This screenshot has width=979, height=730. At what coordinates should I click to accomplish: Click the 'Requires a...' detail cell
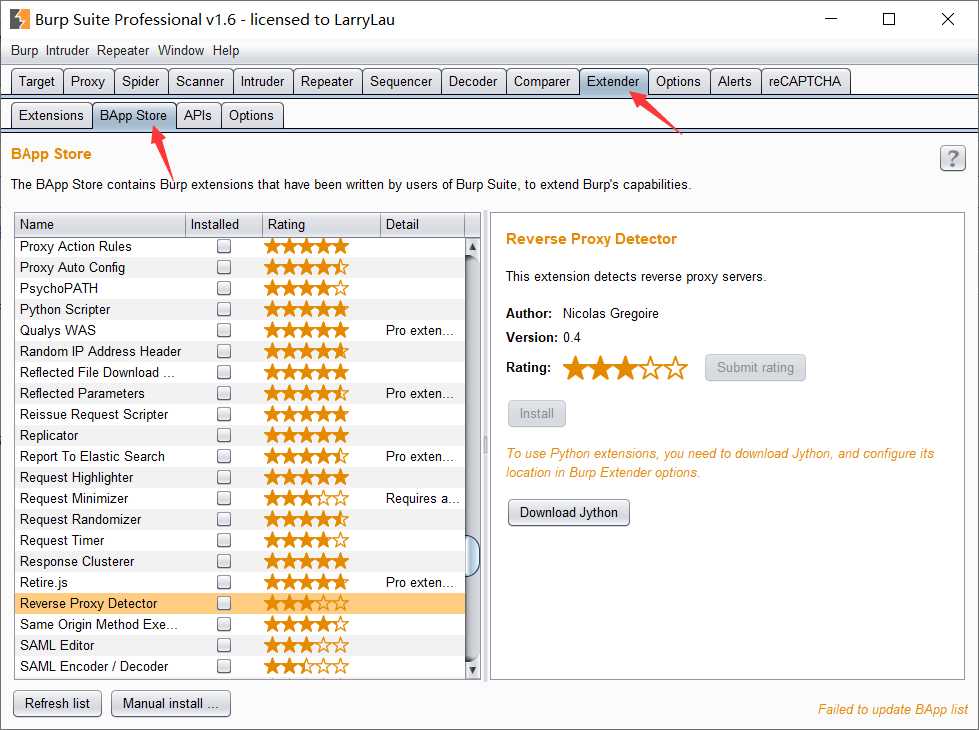[x=423, y=498]
